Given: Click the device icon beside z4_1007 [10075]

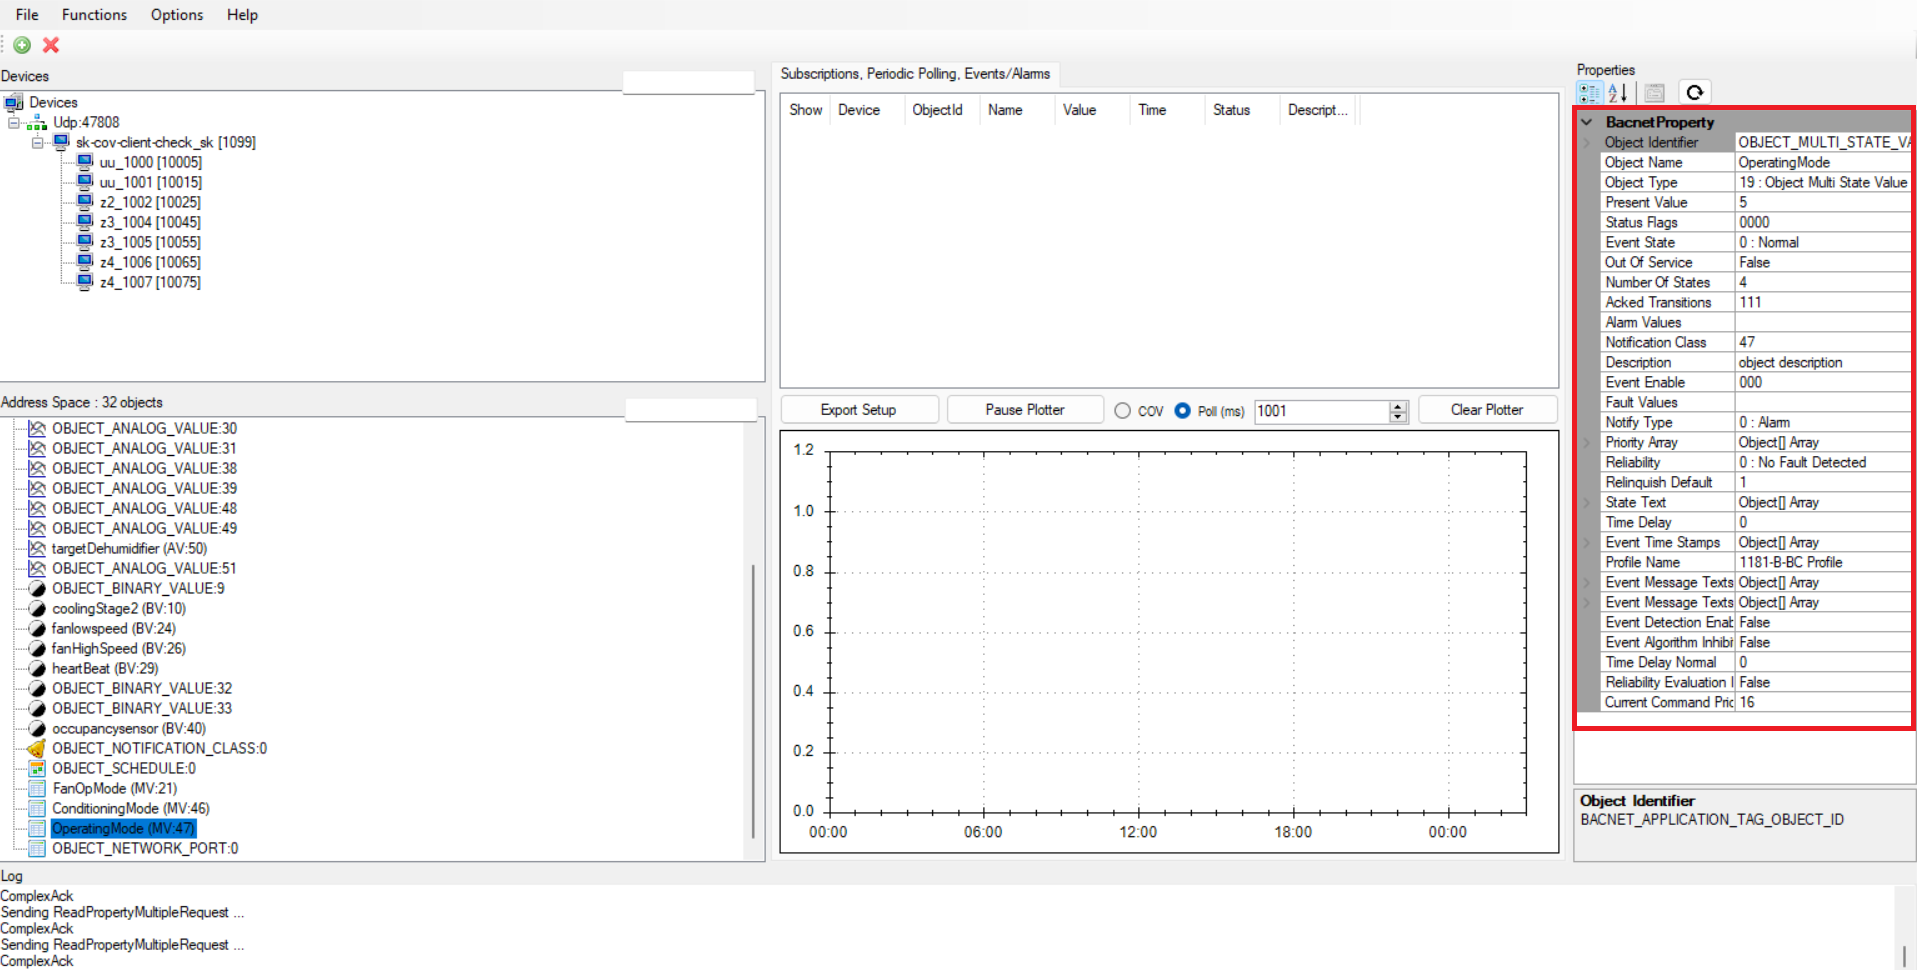Looking at the screenshot, I should click(85, 282).
